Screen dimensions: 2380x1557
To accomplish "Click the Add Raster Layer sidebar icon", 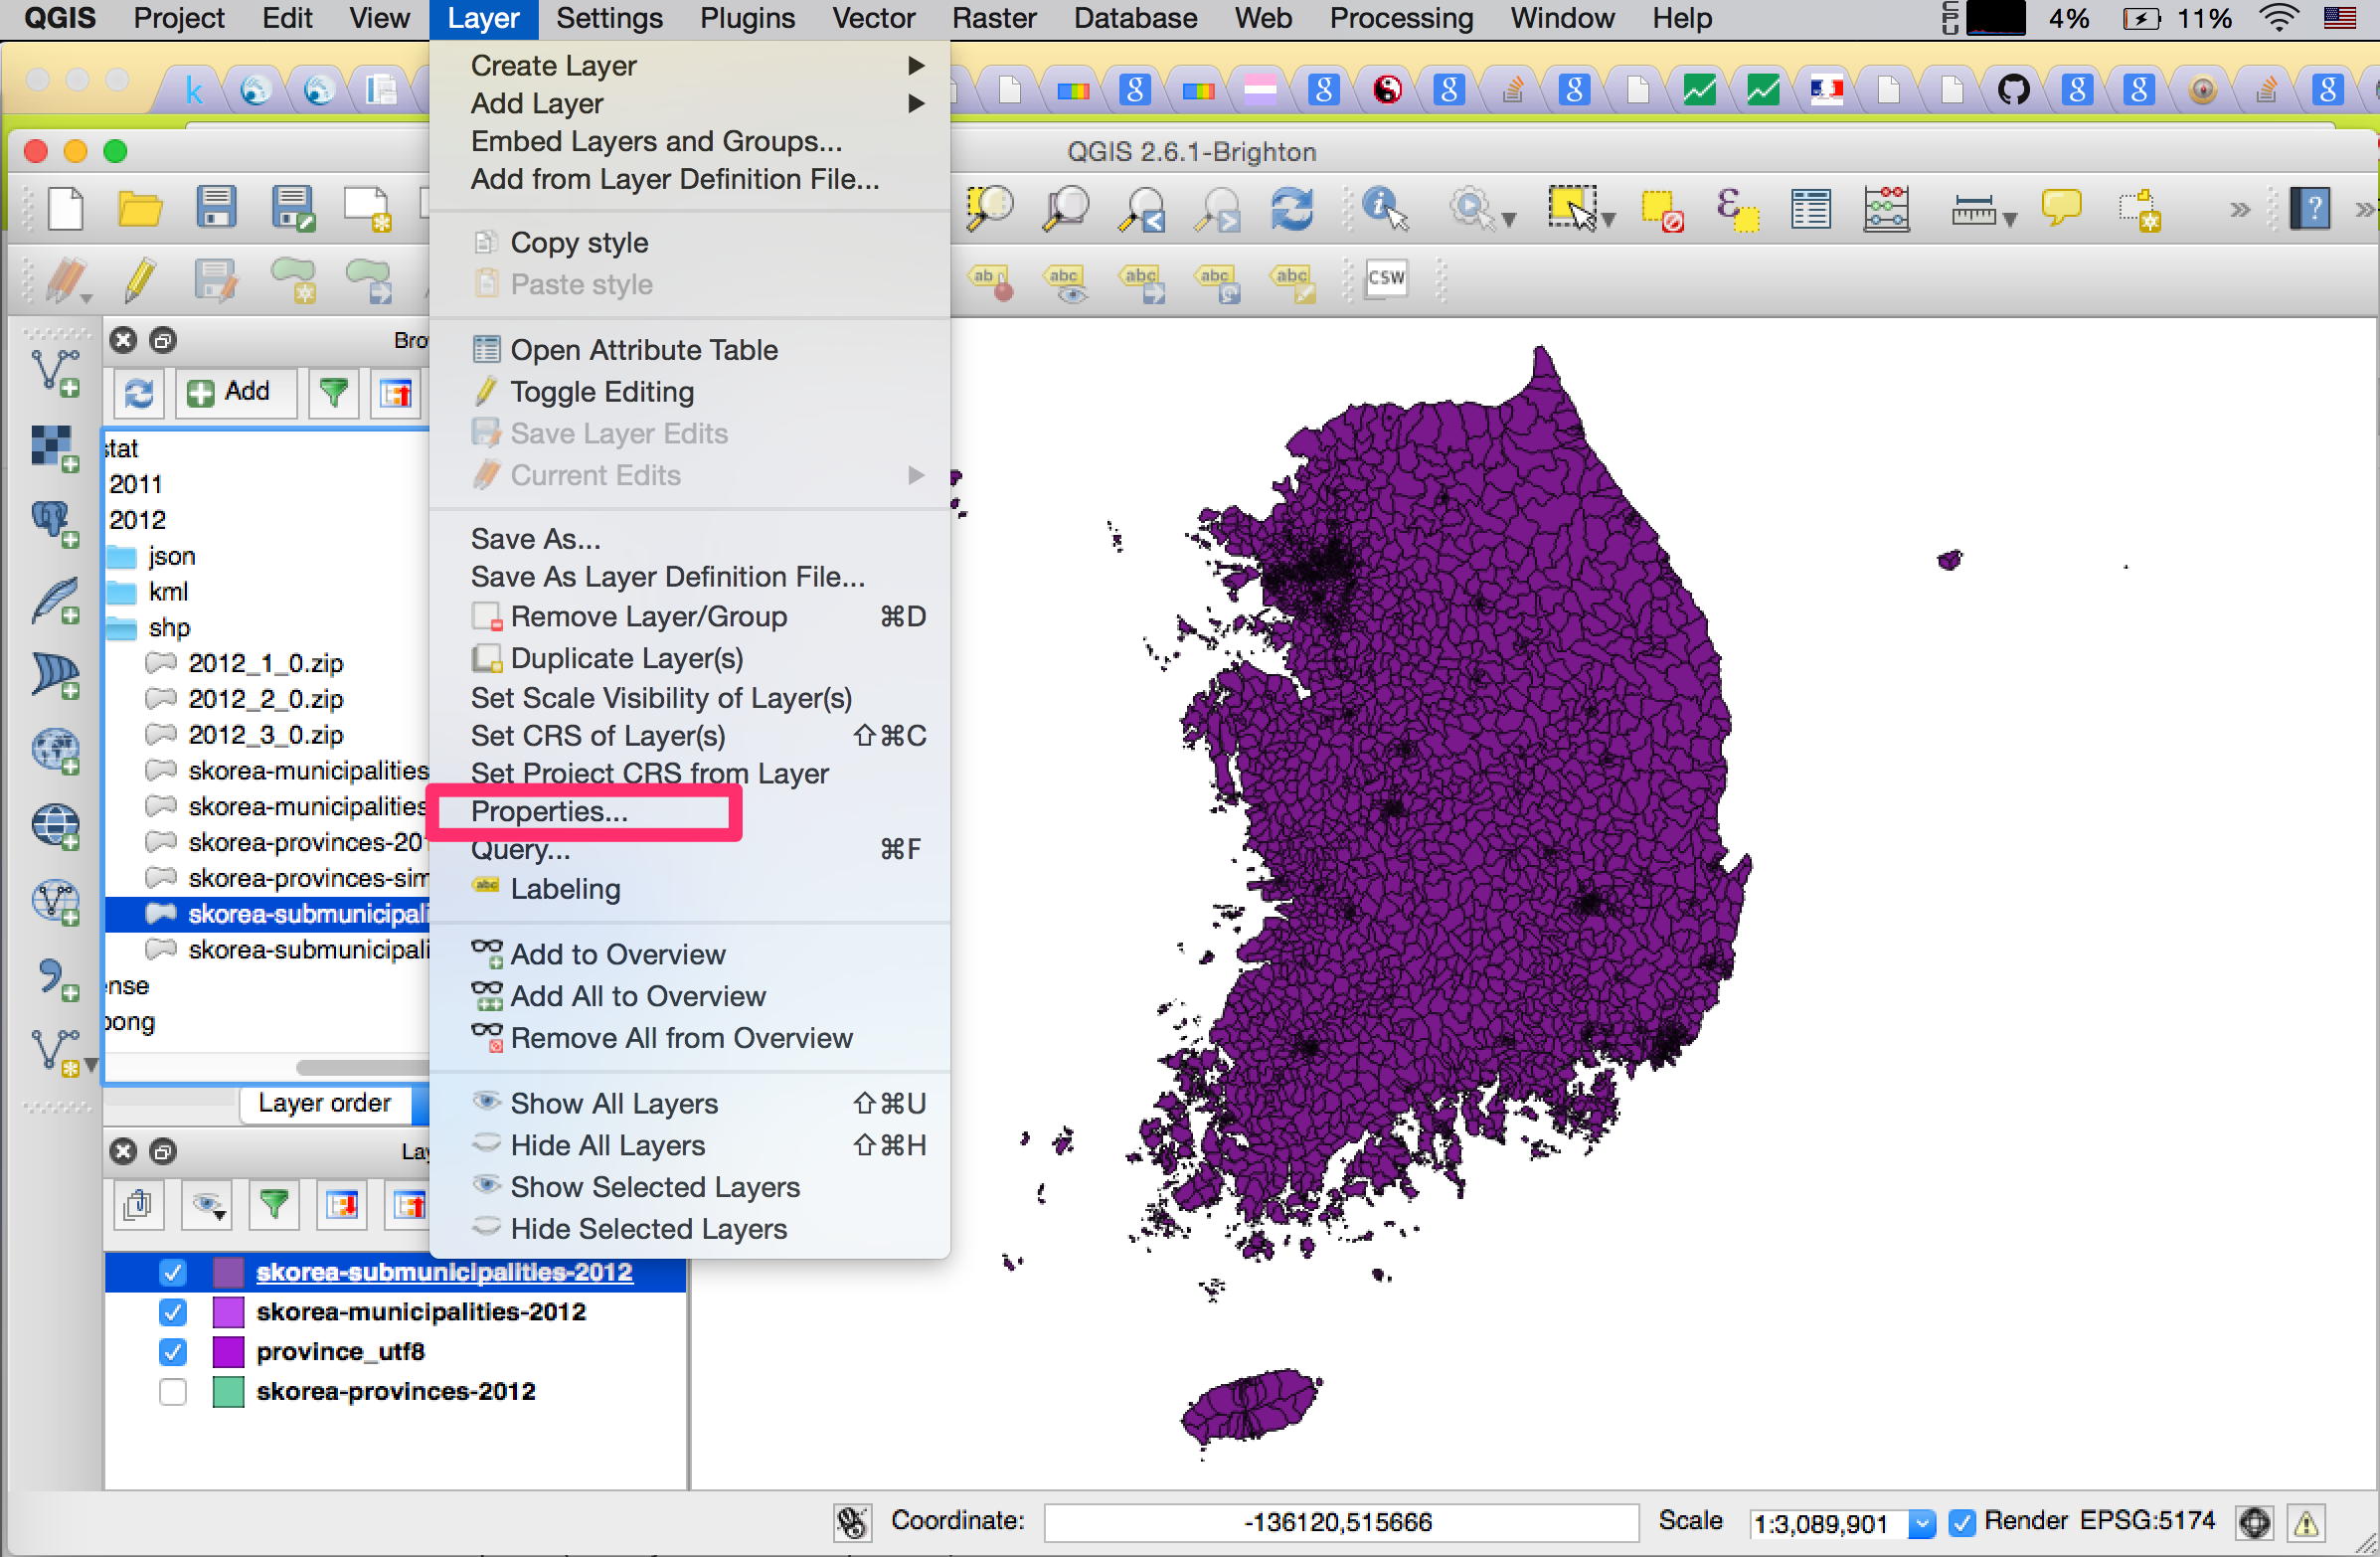I will (55, 447).
